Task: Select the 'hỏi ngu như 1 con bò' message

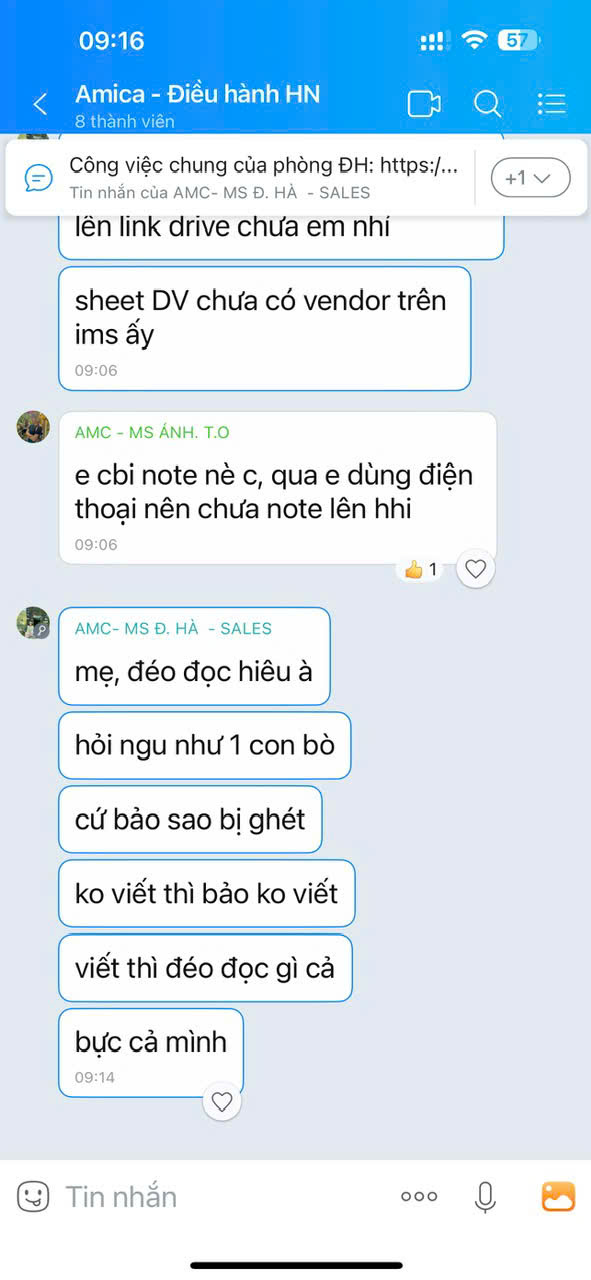Action: [x=205, y=746]
